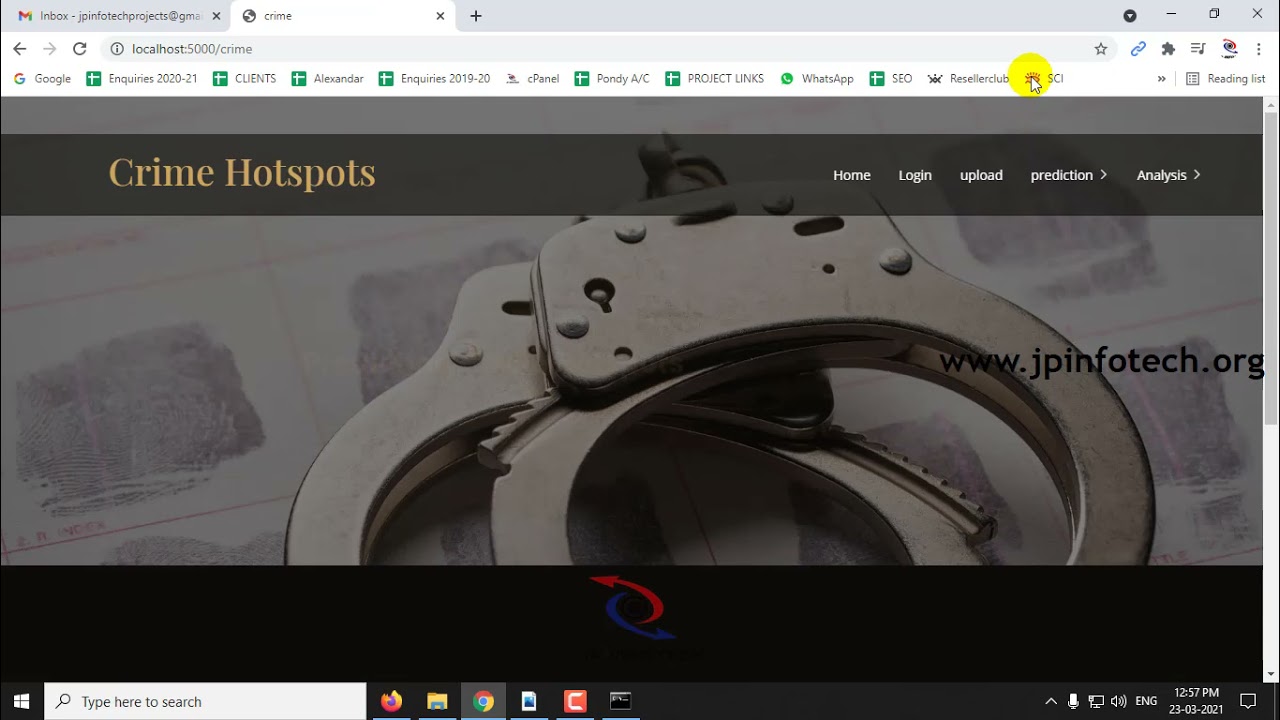Launch Firefox from the taskbar
The image size is (1280, 720).
[391, 701]
